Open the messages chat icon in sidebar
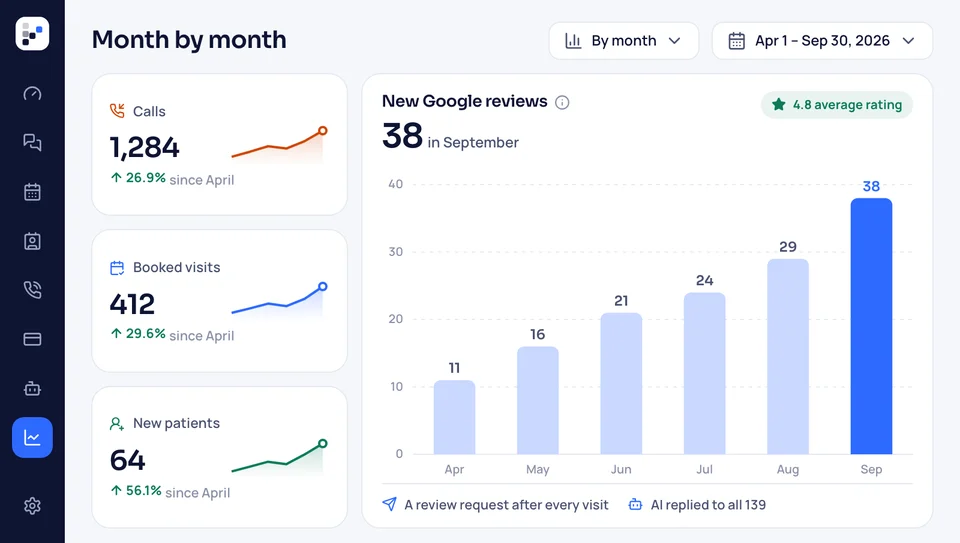Screen dimensions: 960x543 pyautogui.click(x=32, y=143)
